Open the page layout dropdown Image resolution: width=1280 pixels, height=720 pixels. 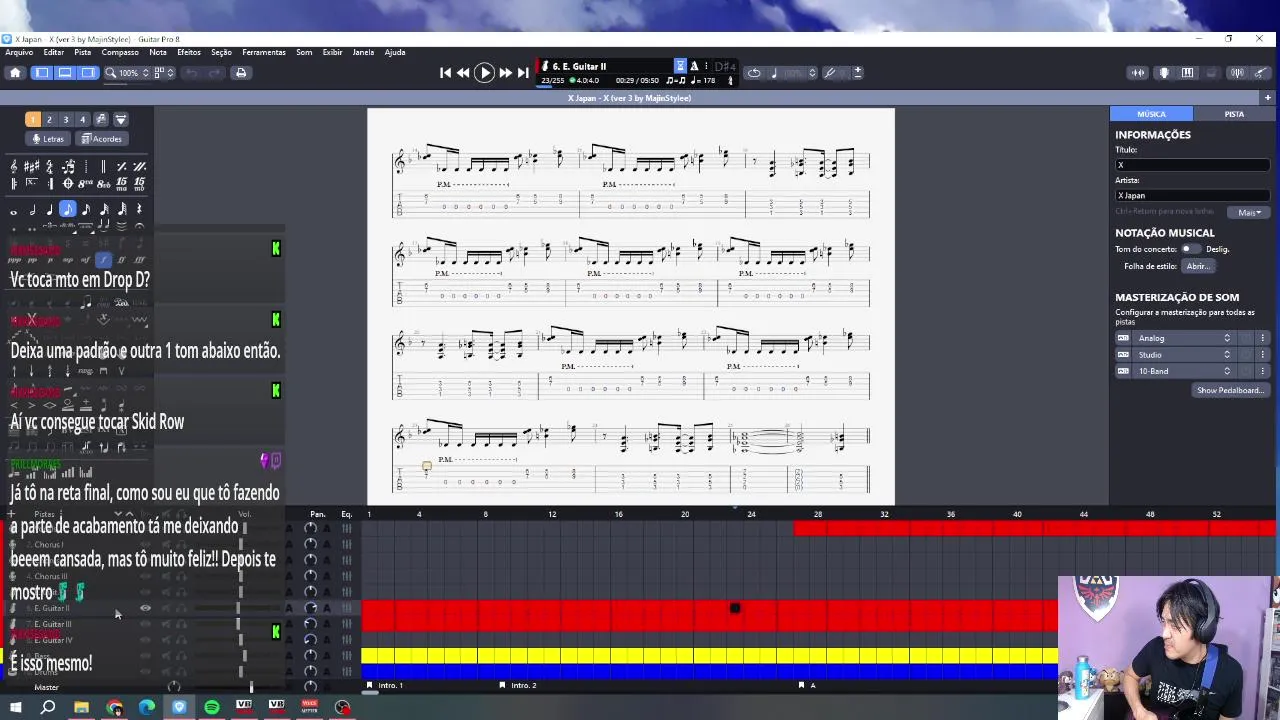(164, 73)
